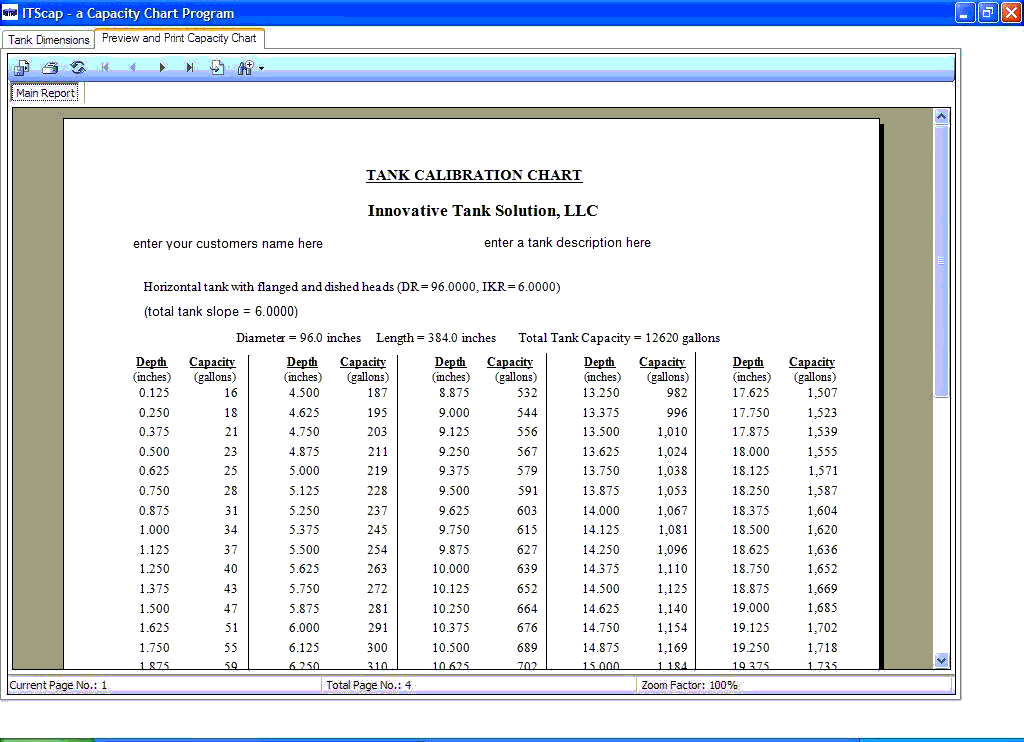Click capacity value 187
The image size is (1024, 742).
(x=377, y=393)
